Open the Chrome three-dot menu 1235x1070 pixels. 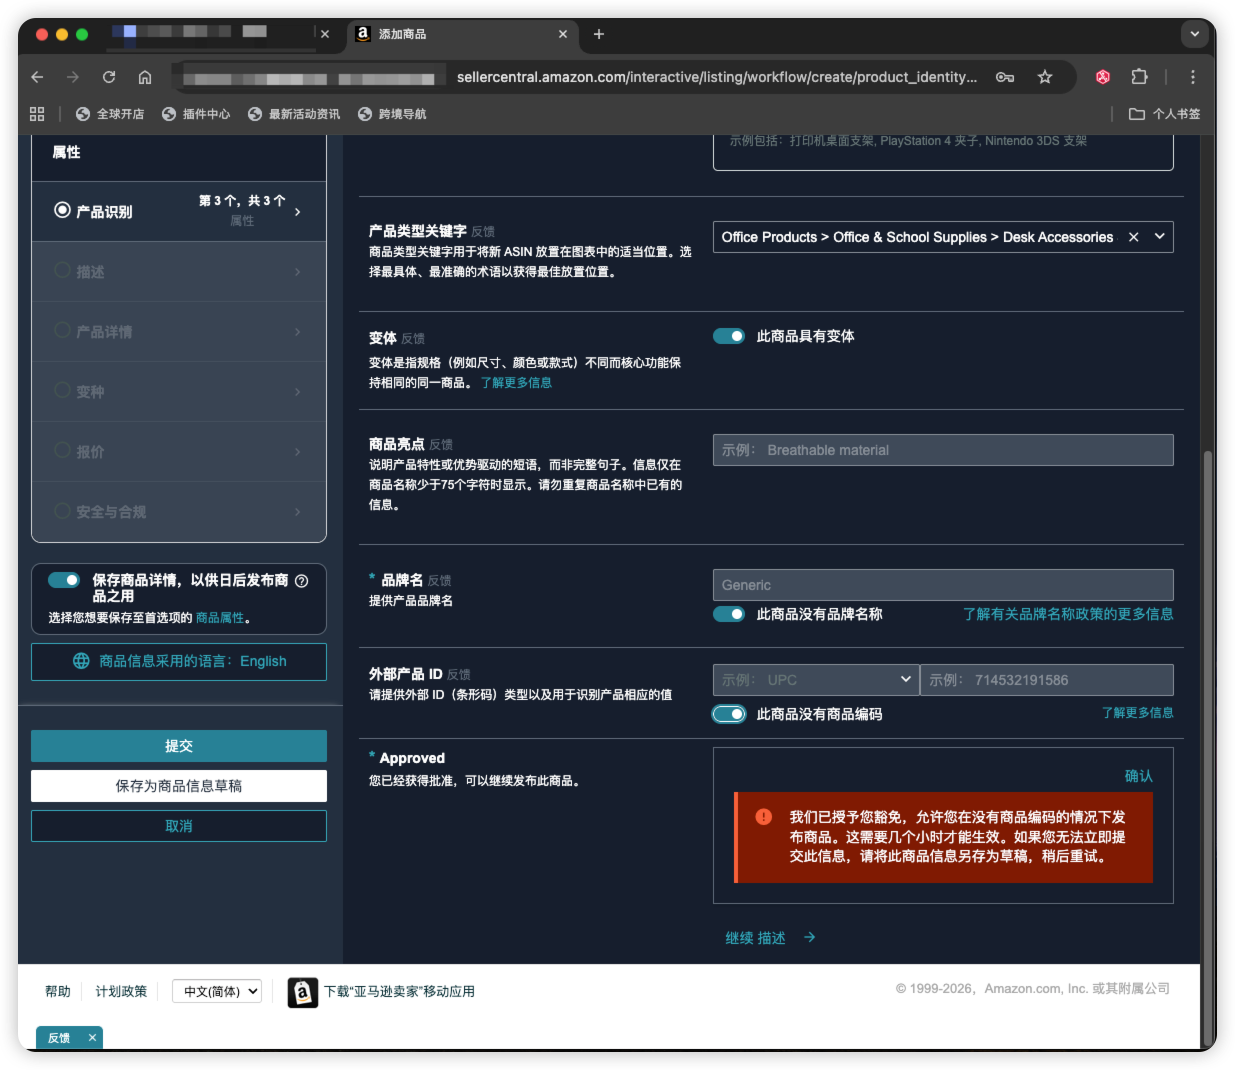click(1193, 77)
